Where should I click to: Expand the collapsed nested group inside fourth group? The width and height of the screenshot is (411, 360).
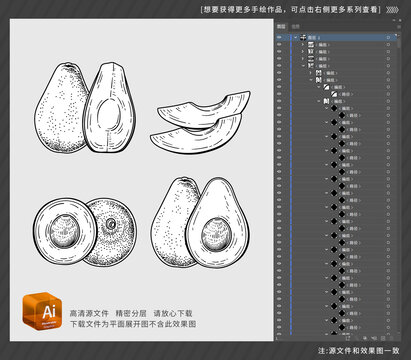311,73
